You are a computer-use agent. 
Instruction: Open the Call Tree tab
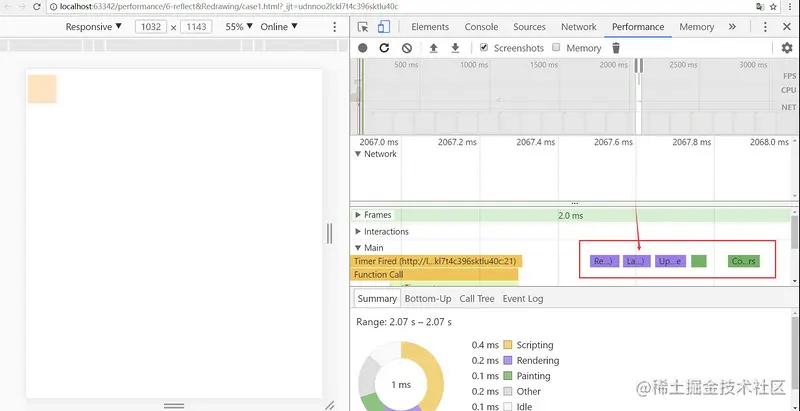click(477, 299)
